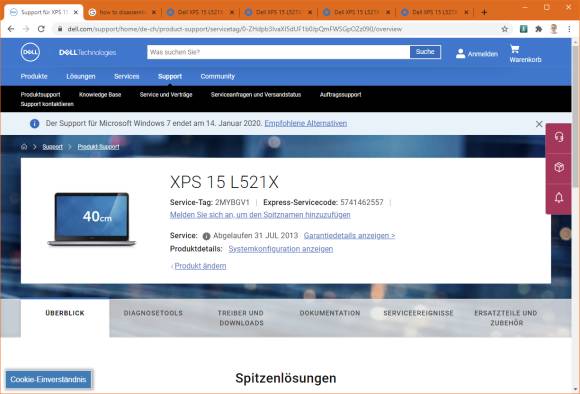
Task: Open the Warenkorb shopping cart icon
Action: 515,49
